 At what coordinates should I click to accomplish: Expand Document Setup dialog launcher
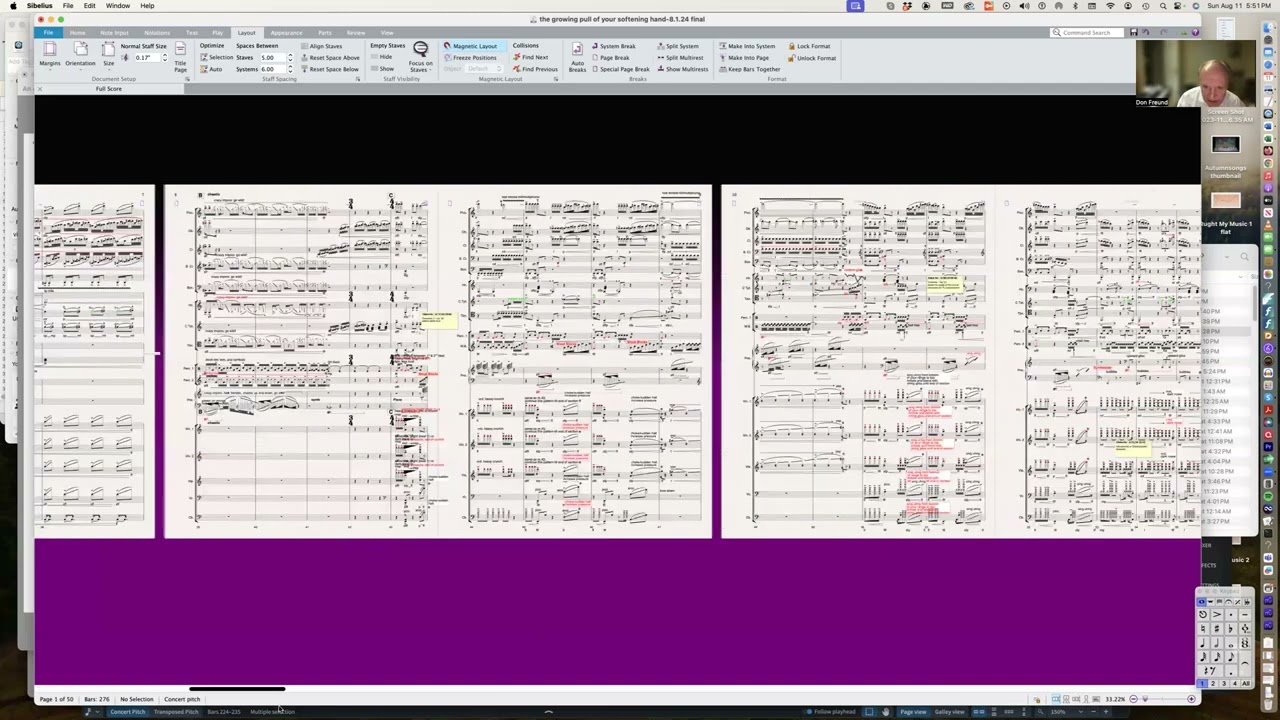pos(185,79)
